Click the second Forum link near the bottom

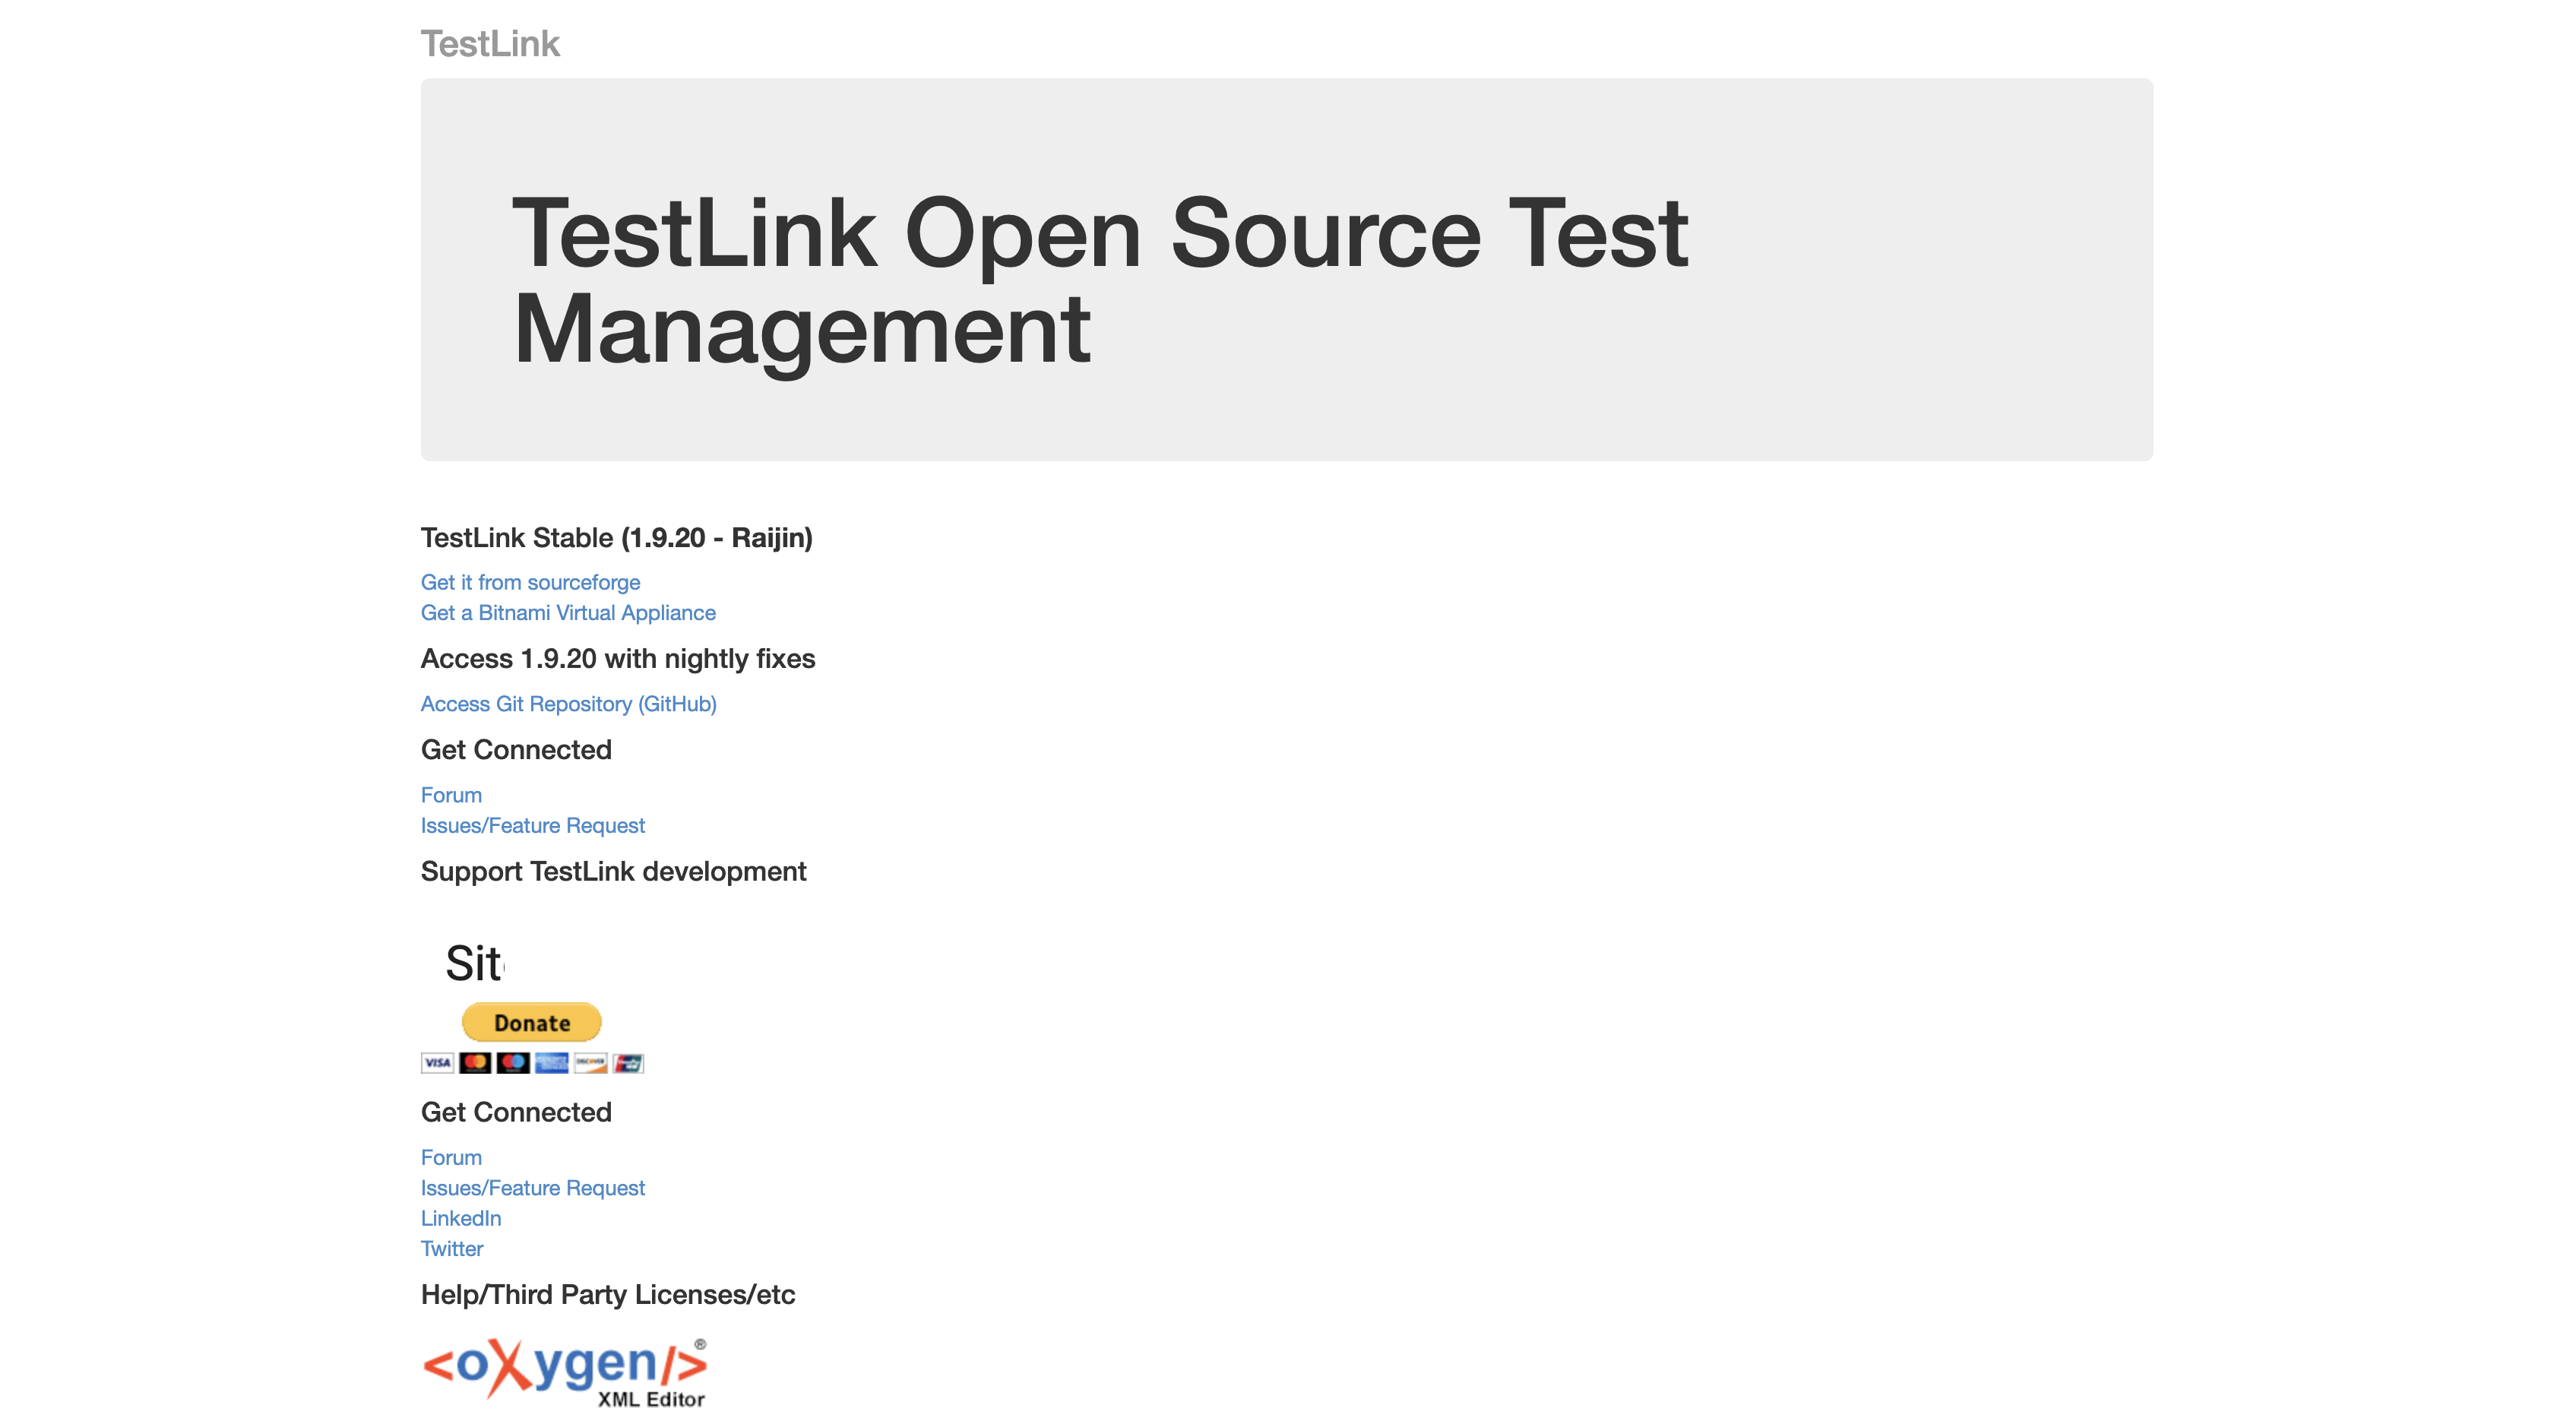451,1157
